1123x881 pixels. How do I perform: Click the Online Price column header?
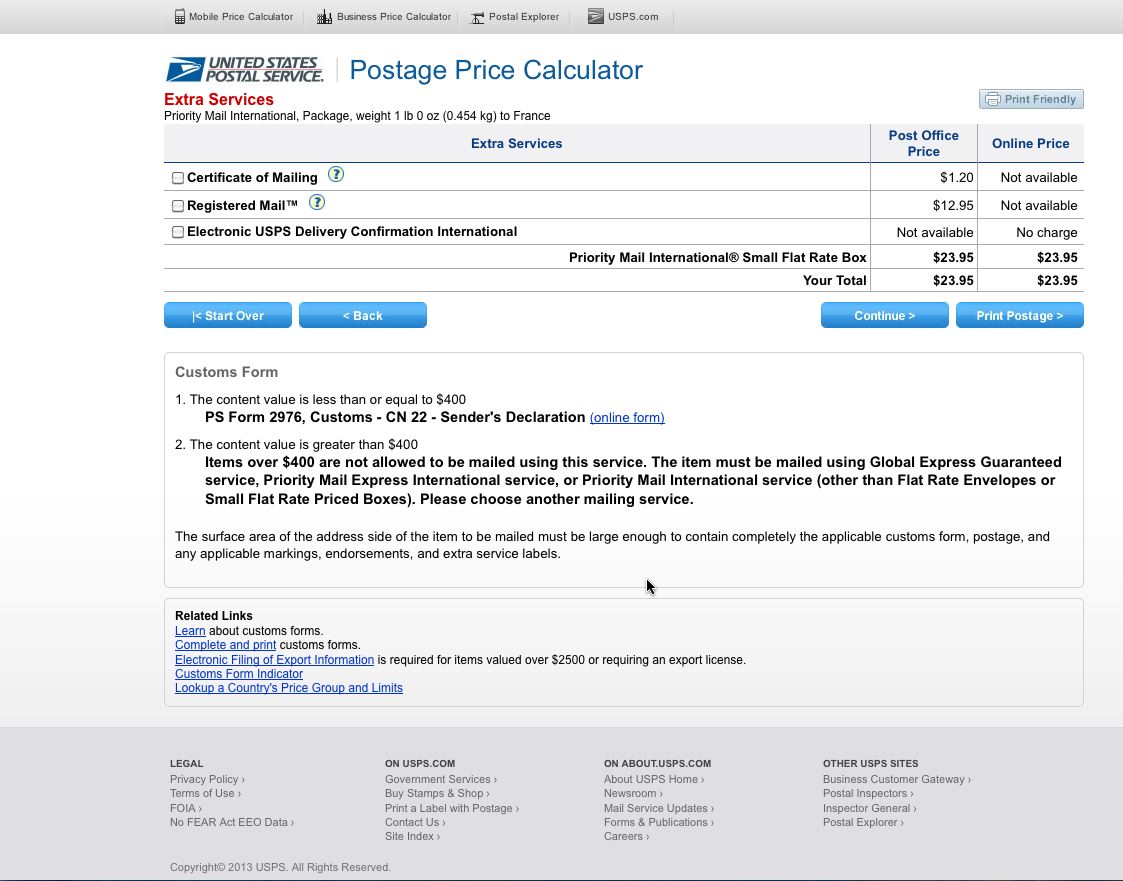pyautogui.click(x=1030, y=143)
